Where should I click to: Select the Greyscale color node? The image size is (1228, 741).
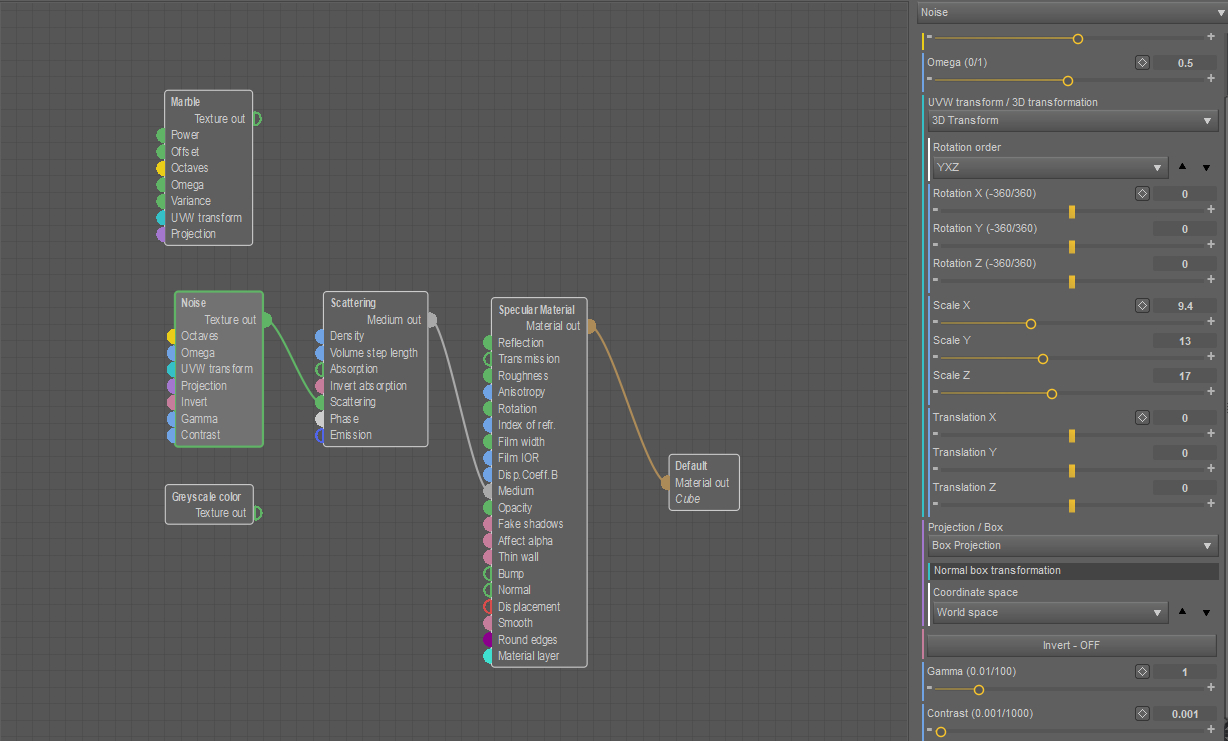coord(208,496)
